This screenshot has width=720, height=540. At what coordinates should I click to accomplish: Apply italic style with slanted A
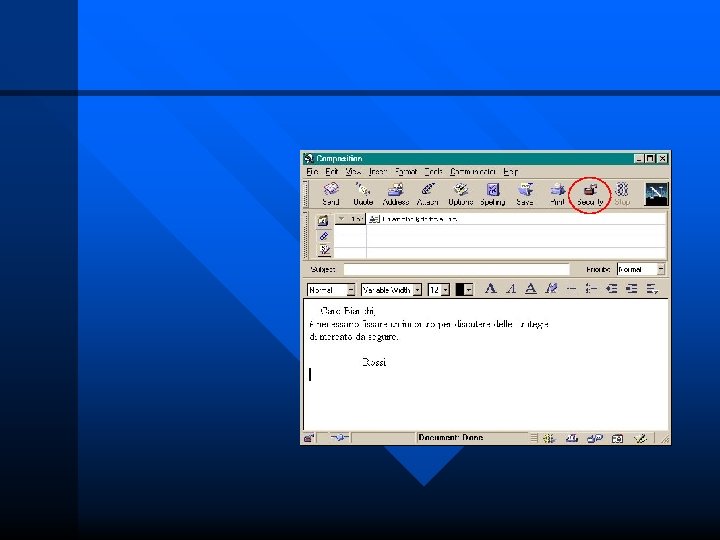coord(511,289)
